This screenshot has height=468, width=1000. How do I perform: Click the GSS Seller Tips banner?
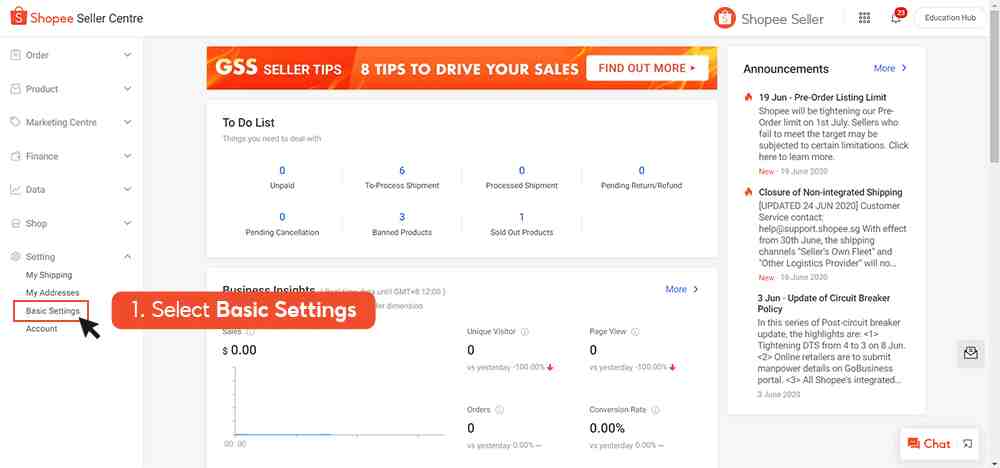(462, 68)
